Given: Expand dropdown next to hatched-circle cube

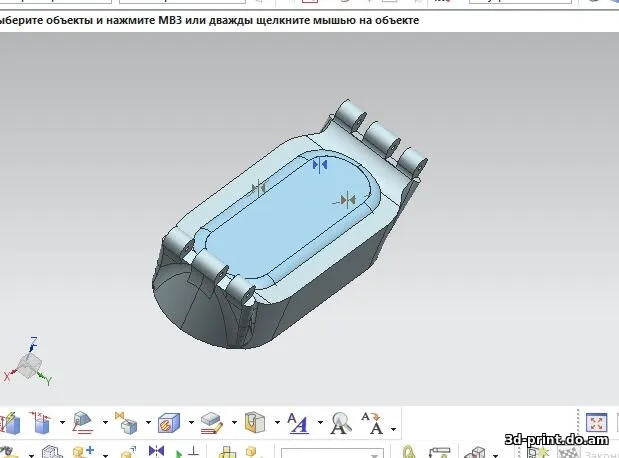Looking at the screenshot, I should click(191, 422).
